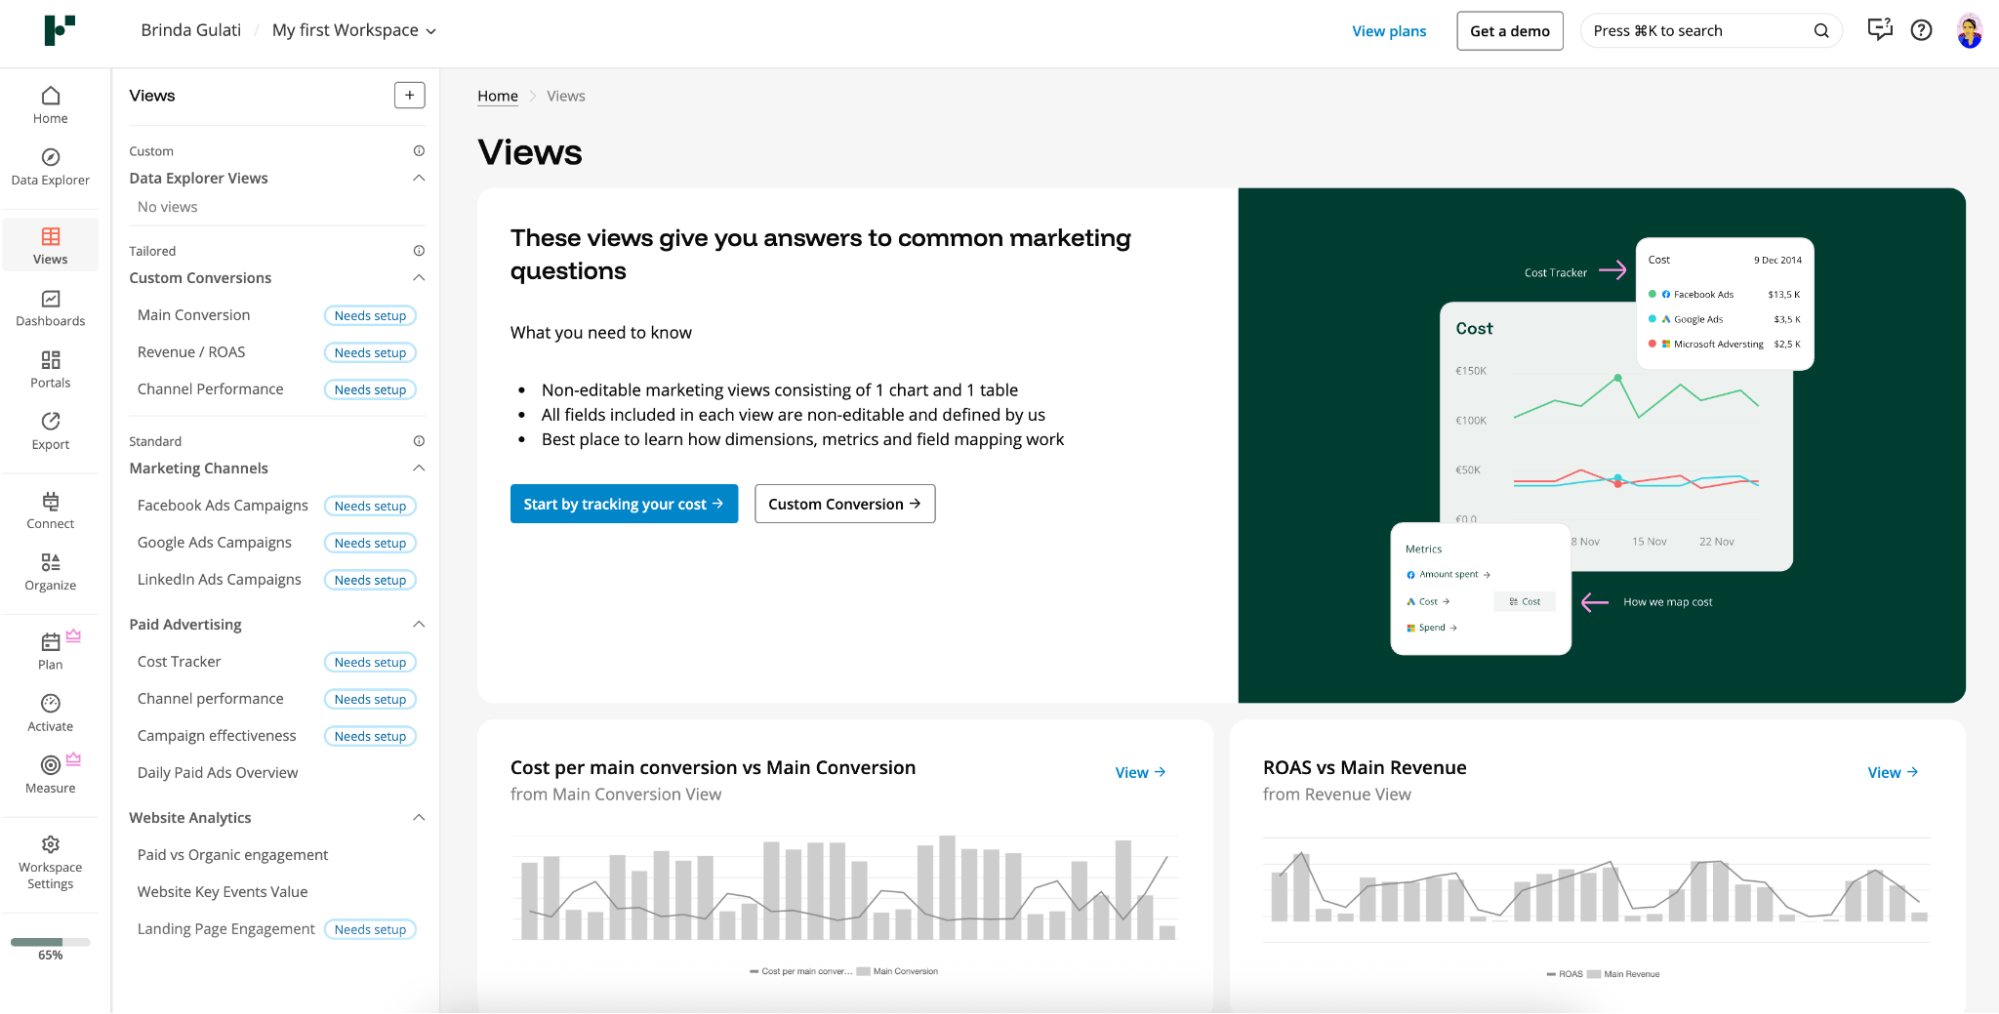This screenshot has width=1999, height=1014.
Task: Open the Portals panel
Action: 50,369
